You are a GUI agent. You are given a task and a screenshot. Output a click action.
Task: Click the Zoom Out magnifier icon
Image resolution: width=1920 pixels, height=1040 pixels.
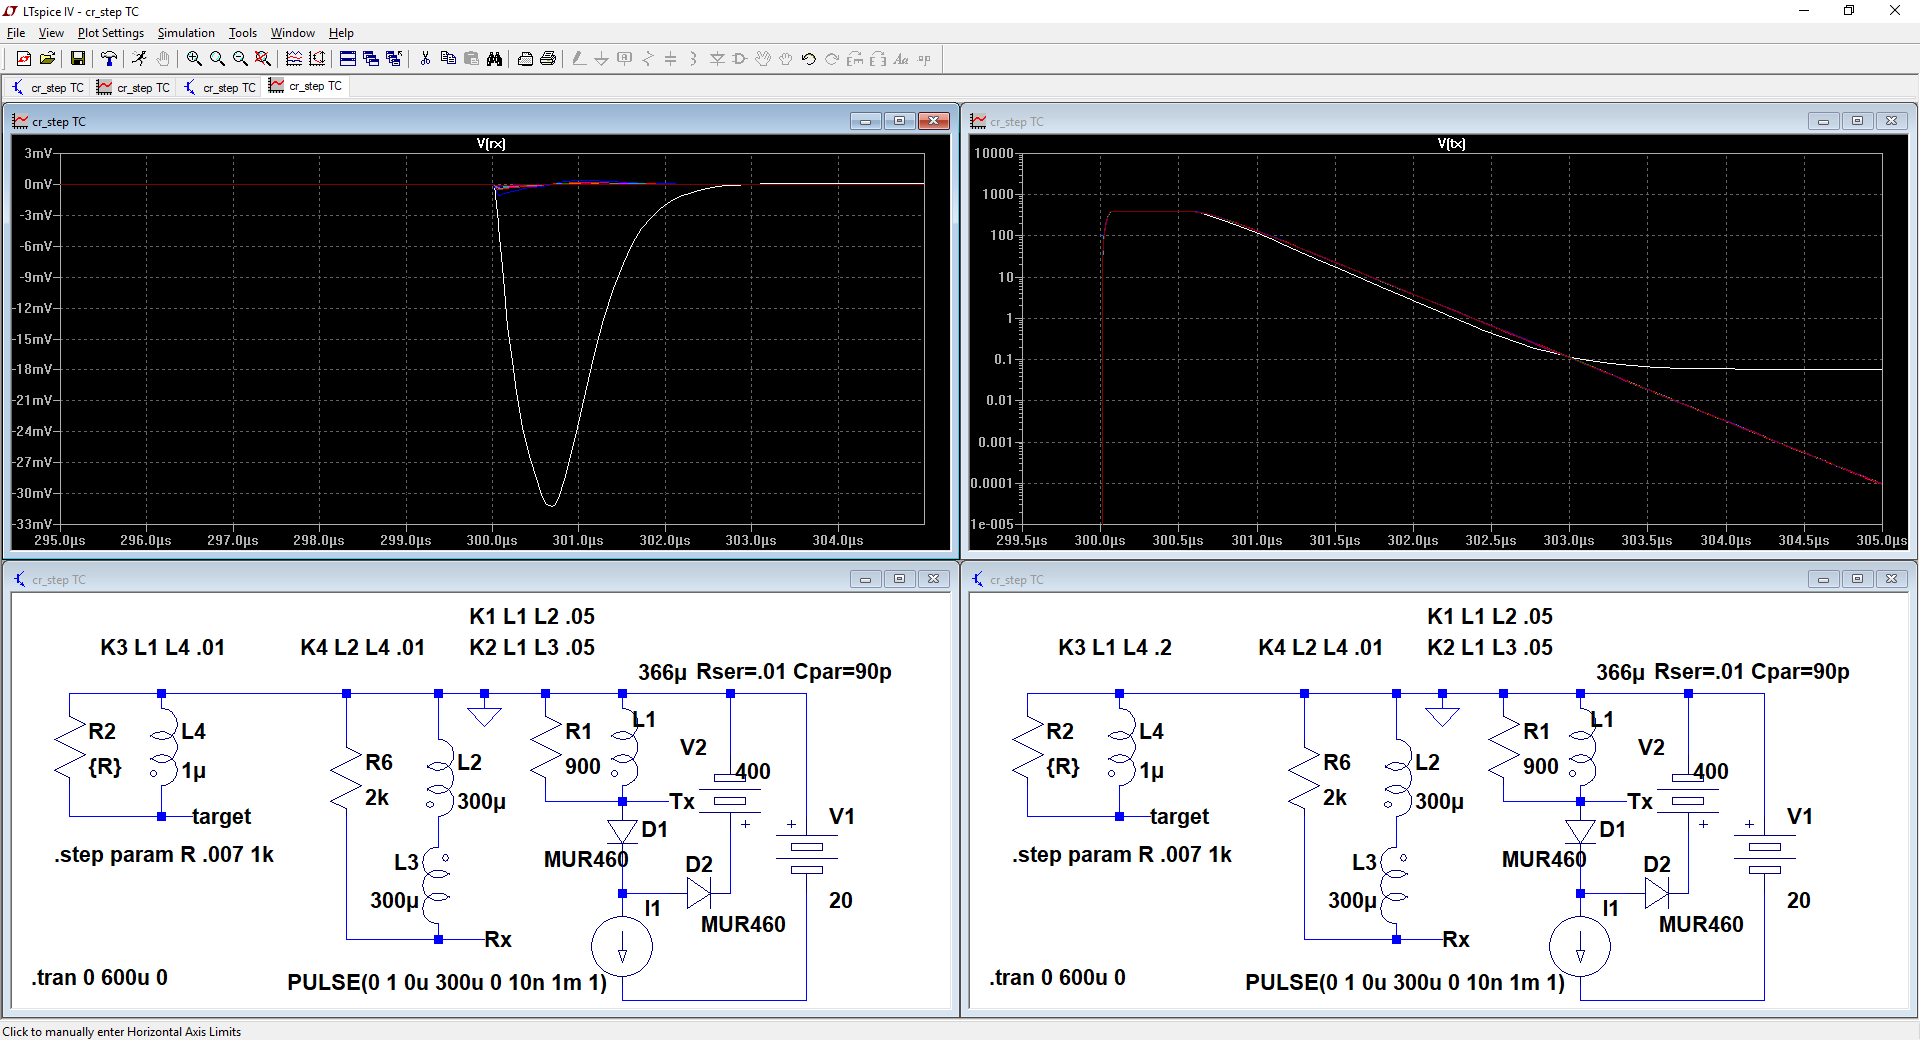pos(240,59)
